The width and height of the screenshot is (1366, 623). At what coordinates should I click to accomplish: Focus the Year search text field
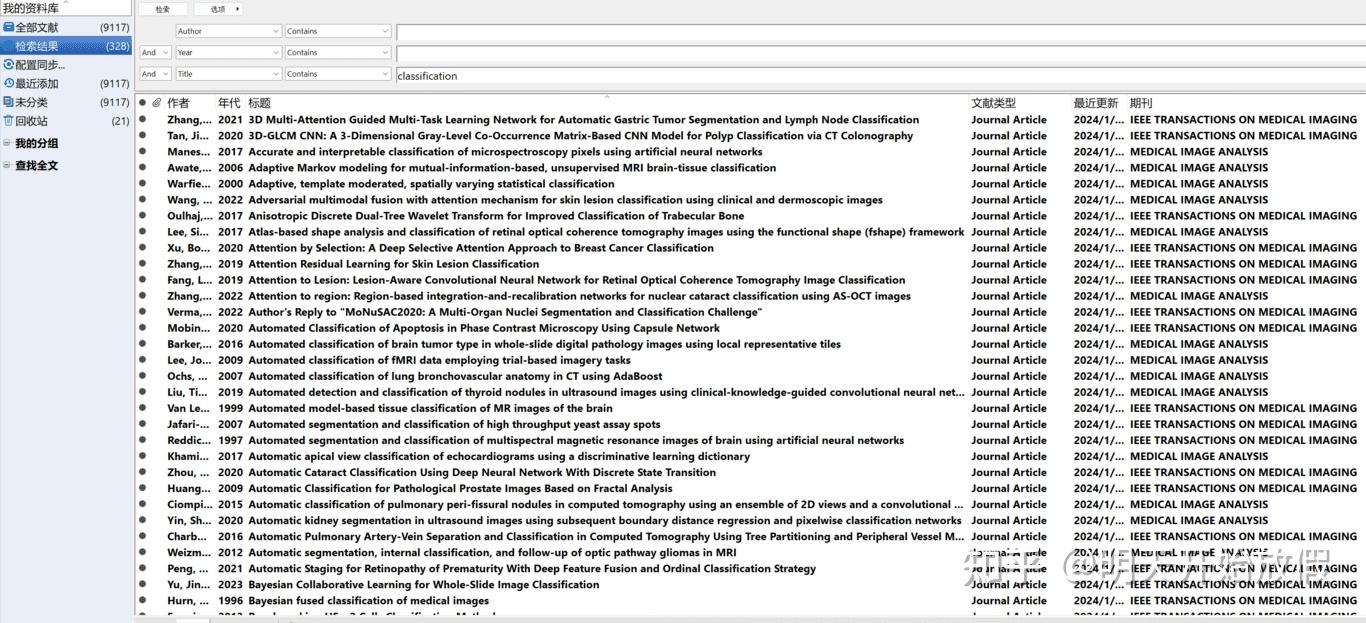click(880, 53)
